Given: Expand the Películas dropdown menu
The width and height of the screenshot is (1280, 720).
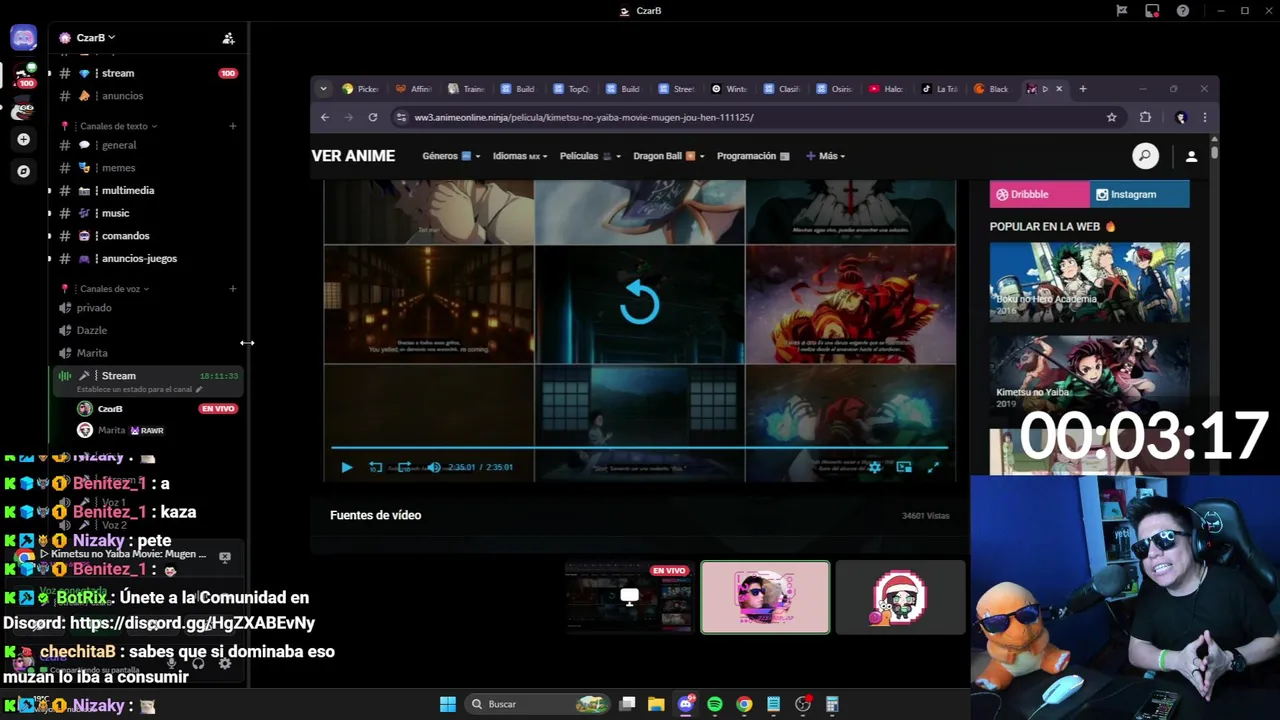Looking at the screenshot, I should point(590,156).
